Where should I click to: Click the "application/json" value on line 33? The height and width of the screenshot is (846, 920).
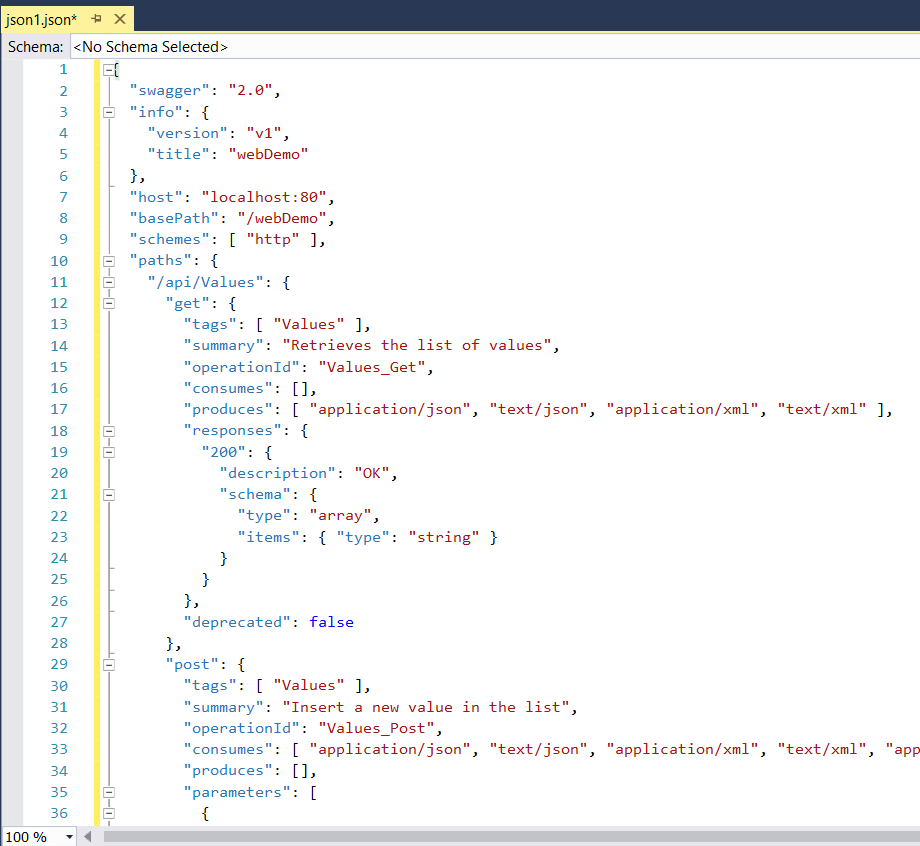(390, 750)
